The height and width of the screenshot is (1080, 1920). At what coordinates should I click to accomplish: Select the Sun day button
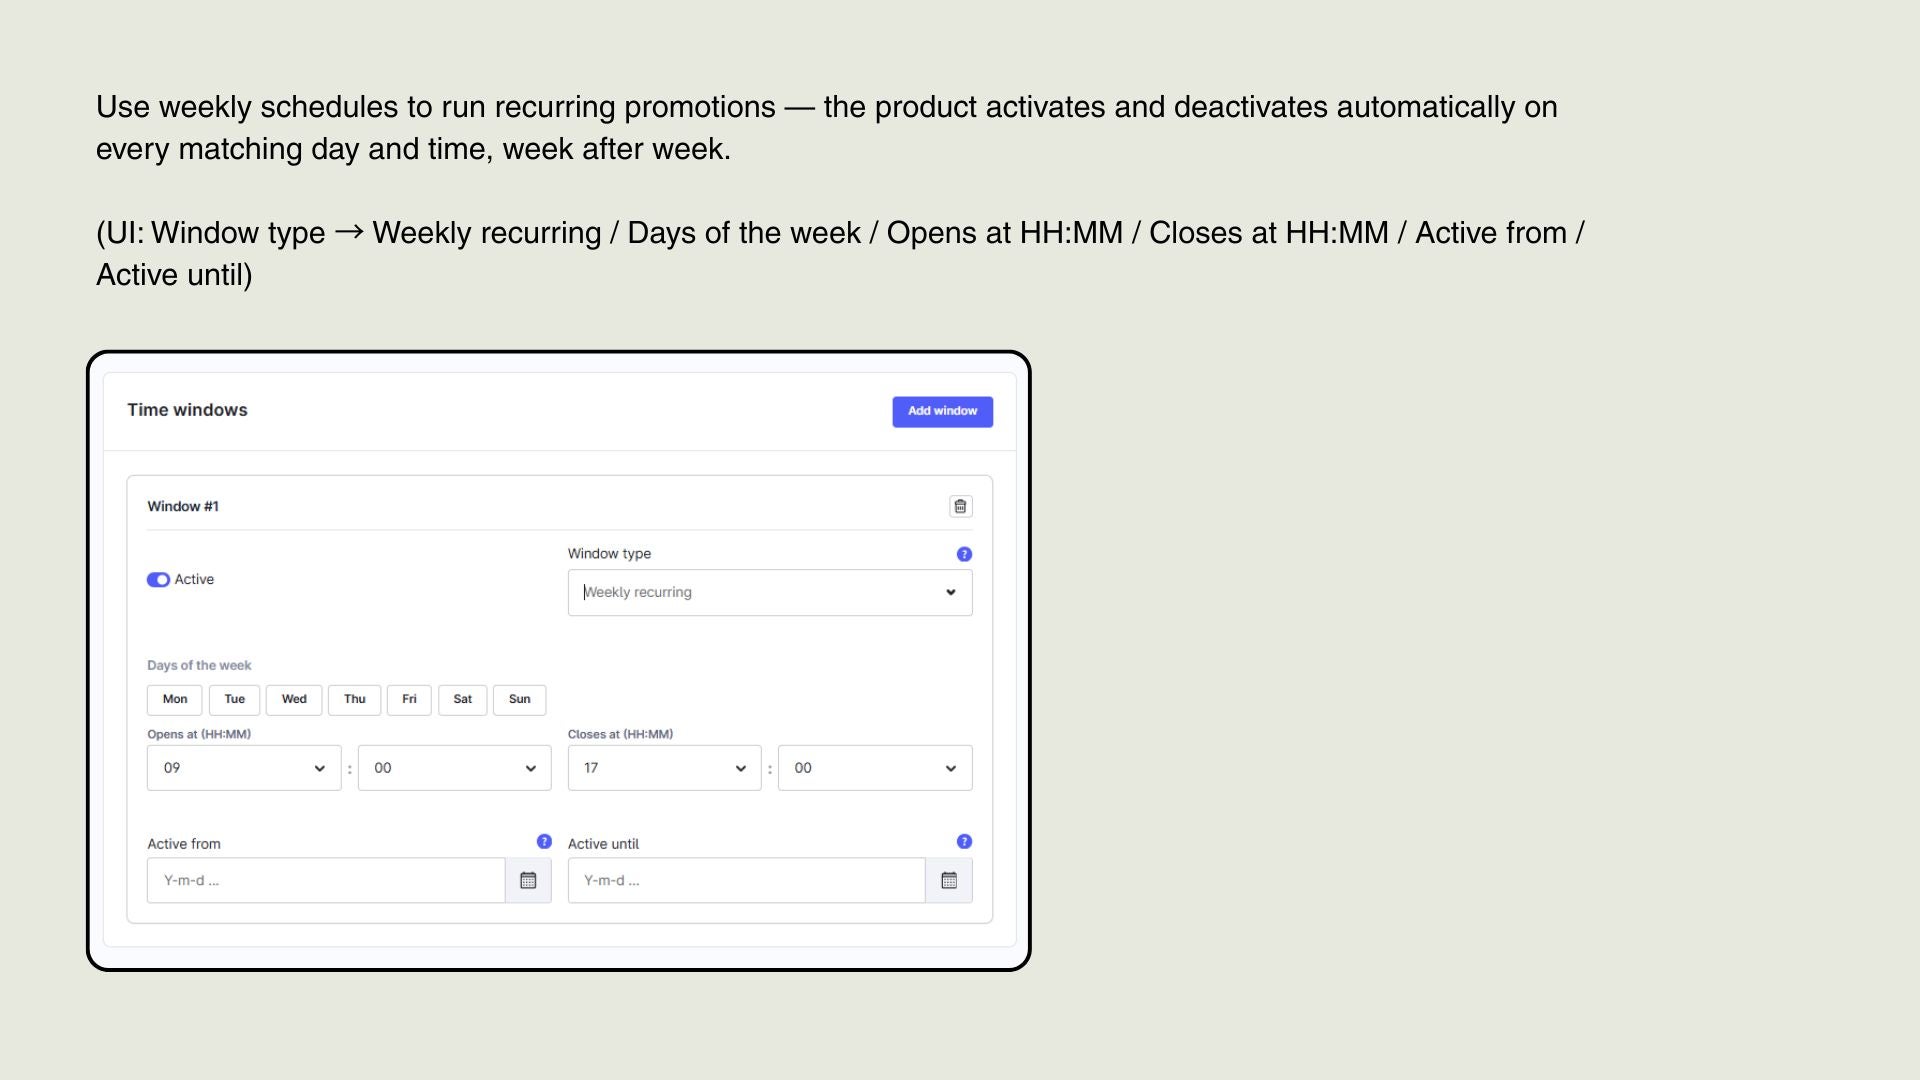point(520,700)
